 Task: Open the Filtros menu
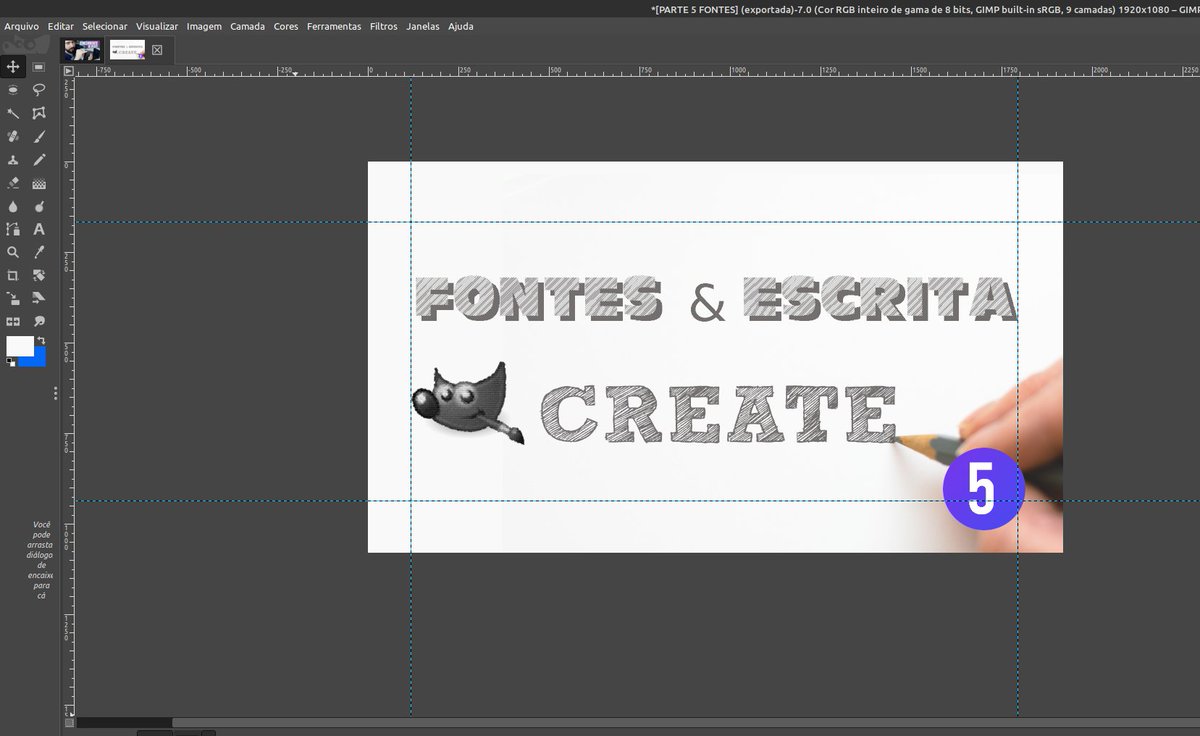382,26
